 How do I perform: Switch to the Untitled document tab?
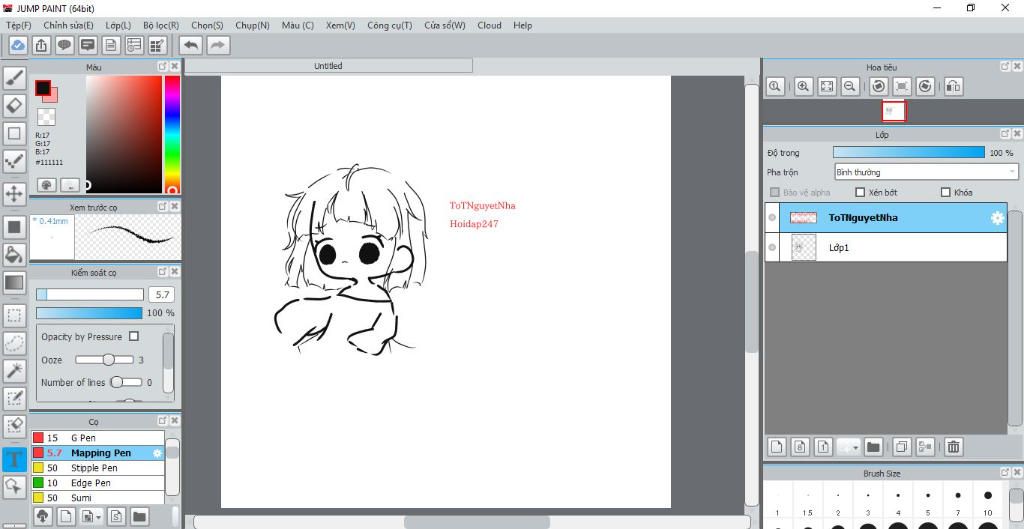(x=328, y=66)
